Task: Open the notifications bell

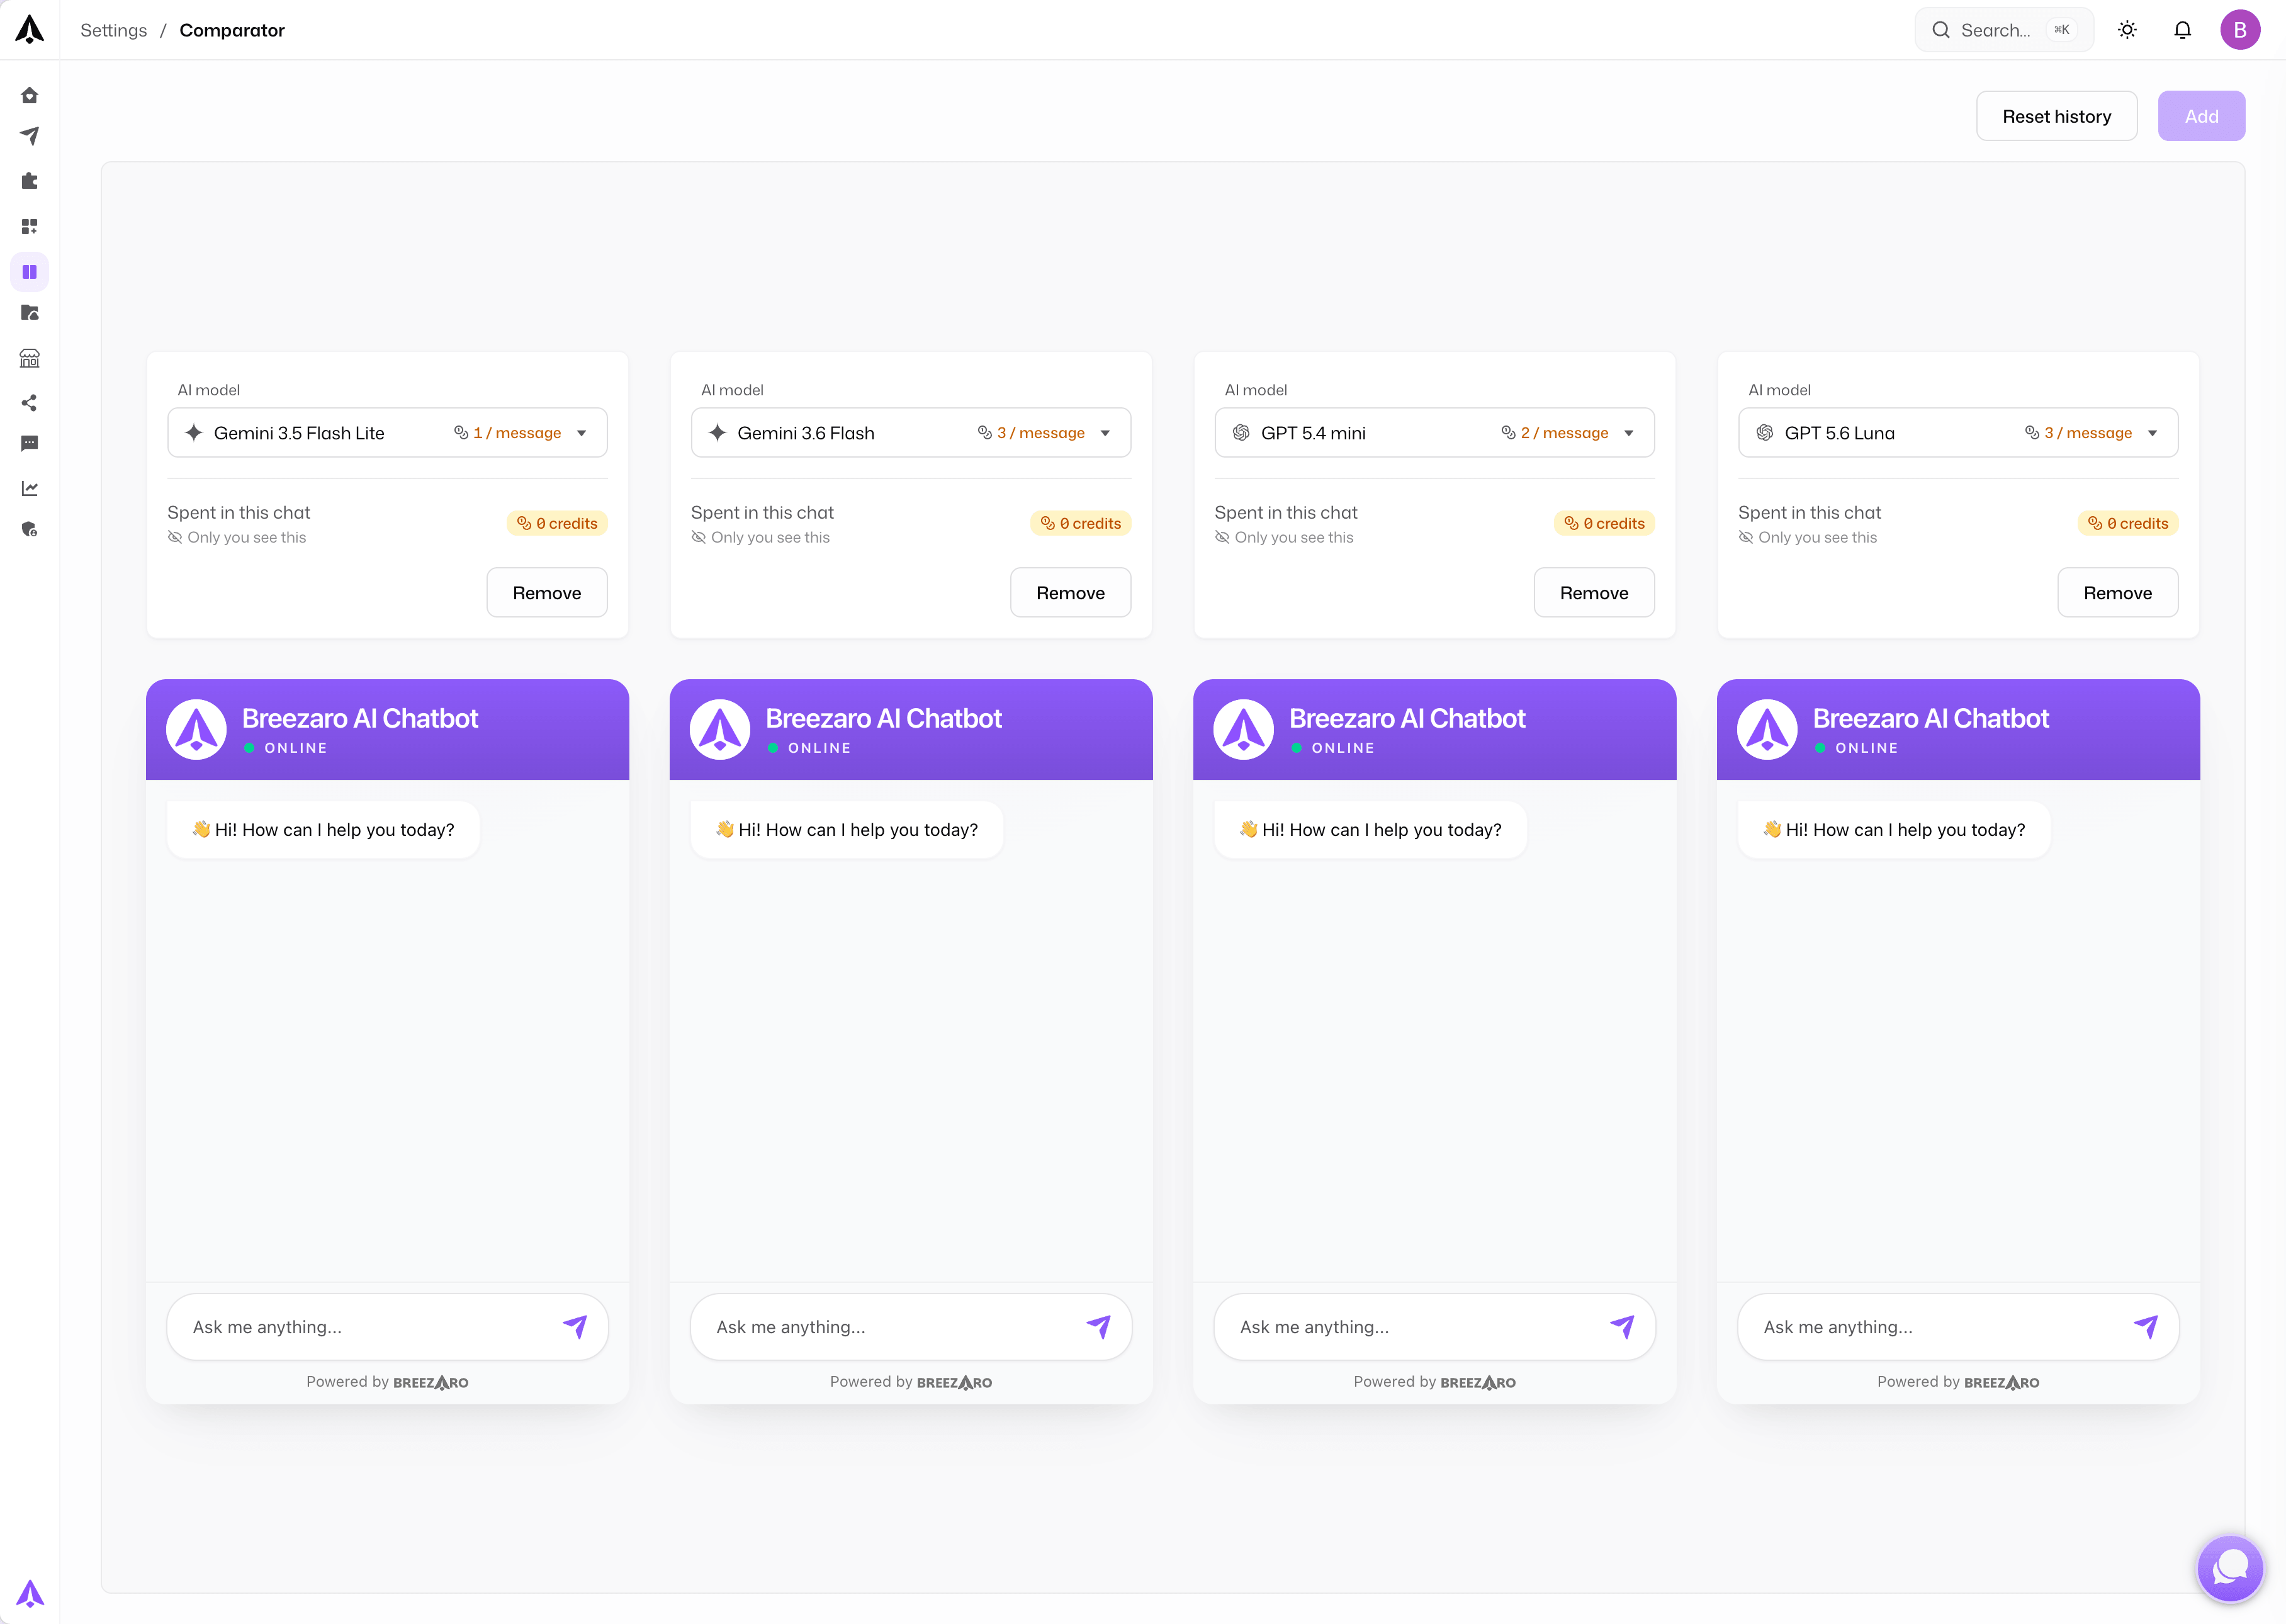Action: click(2183, 30)
